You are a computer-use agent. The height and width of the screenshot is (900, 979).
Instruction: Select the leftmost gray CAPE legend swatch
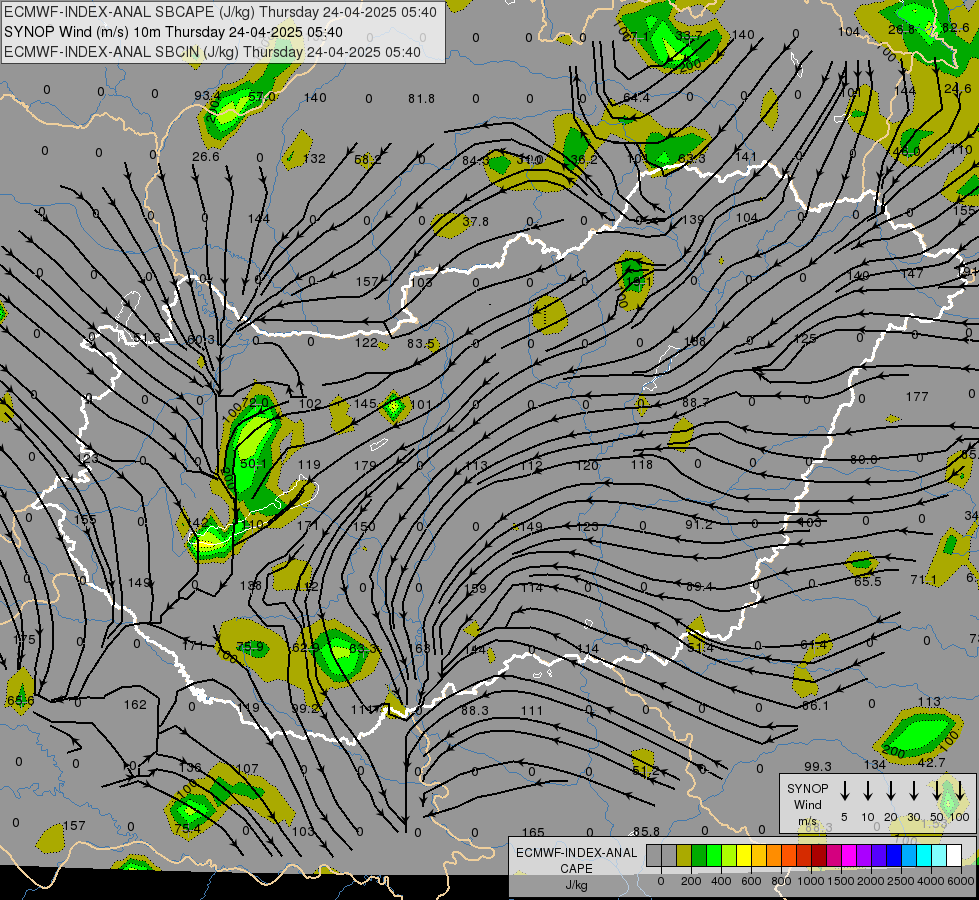pos(654,856)
